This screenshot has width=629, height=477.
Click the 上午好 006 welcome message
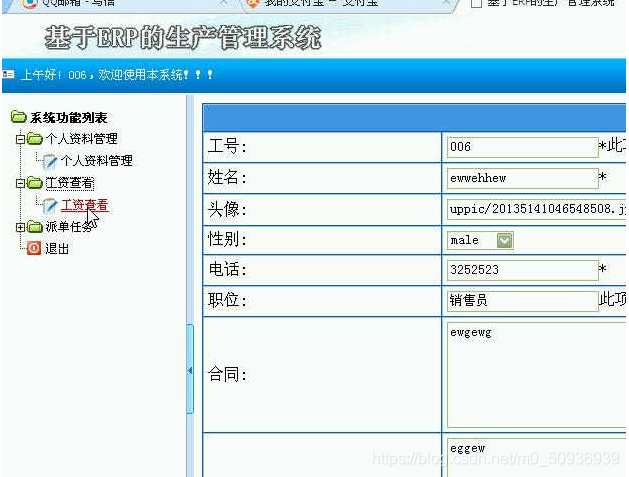tap(117, 75)
